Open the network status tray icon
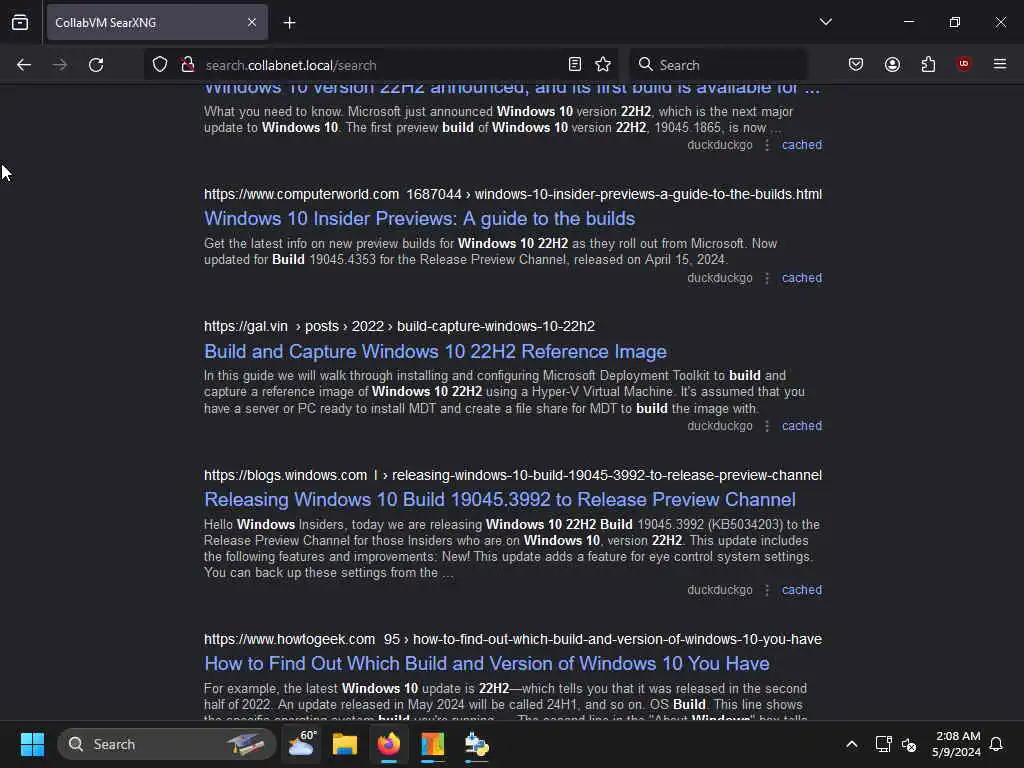Image resolution: width=1024 pixels, height=768 pixels. [883, 744]
